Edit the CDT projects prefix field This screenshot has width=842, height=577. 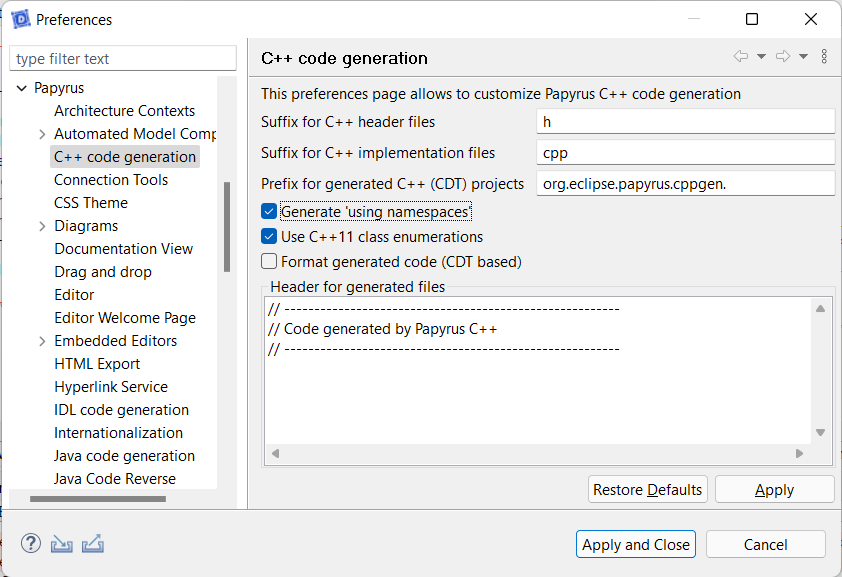[x=686, y=184]
